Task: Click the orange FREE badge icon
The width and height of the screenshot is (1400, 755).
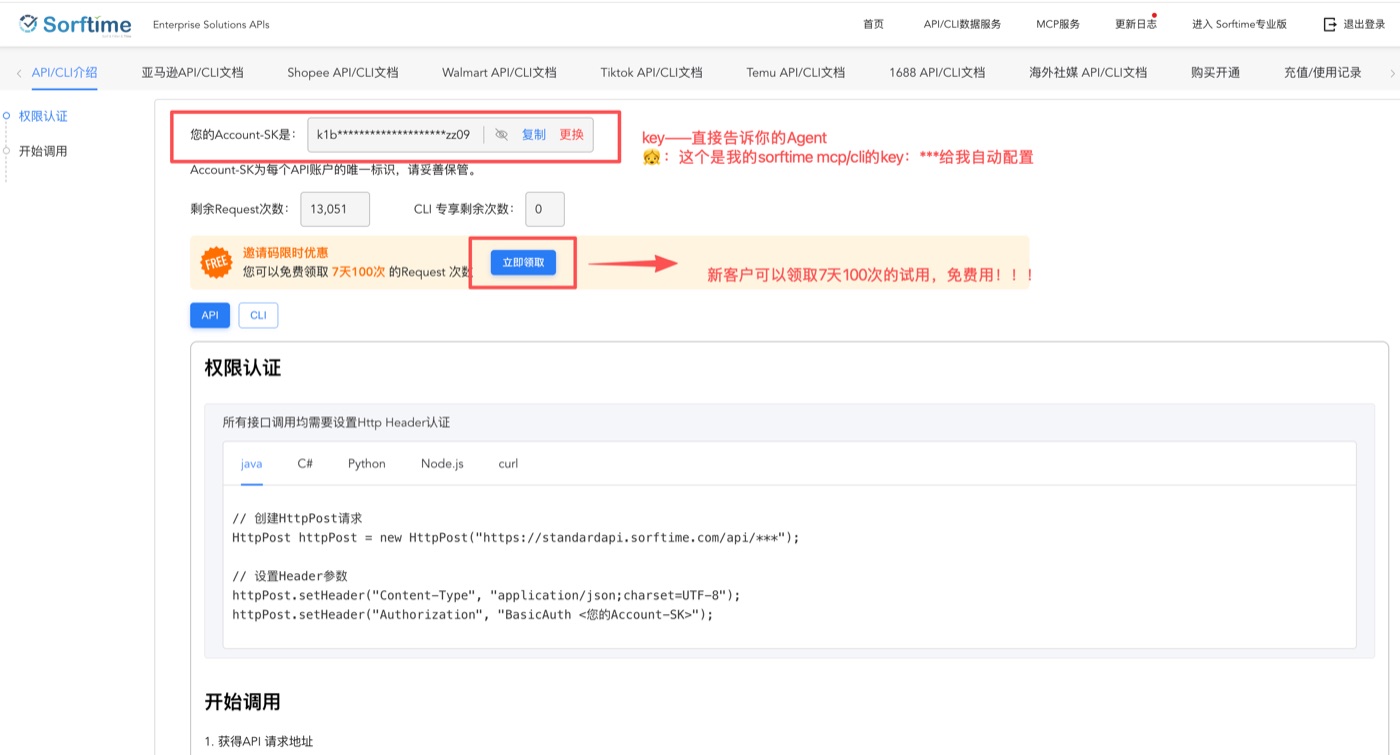Action: tap(217, 263)
